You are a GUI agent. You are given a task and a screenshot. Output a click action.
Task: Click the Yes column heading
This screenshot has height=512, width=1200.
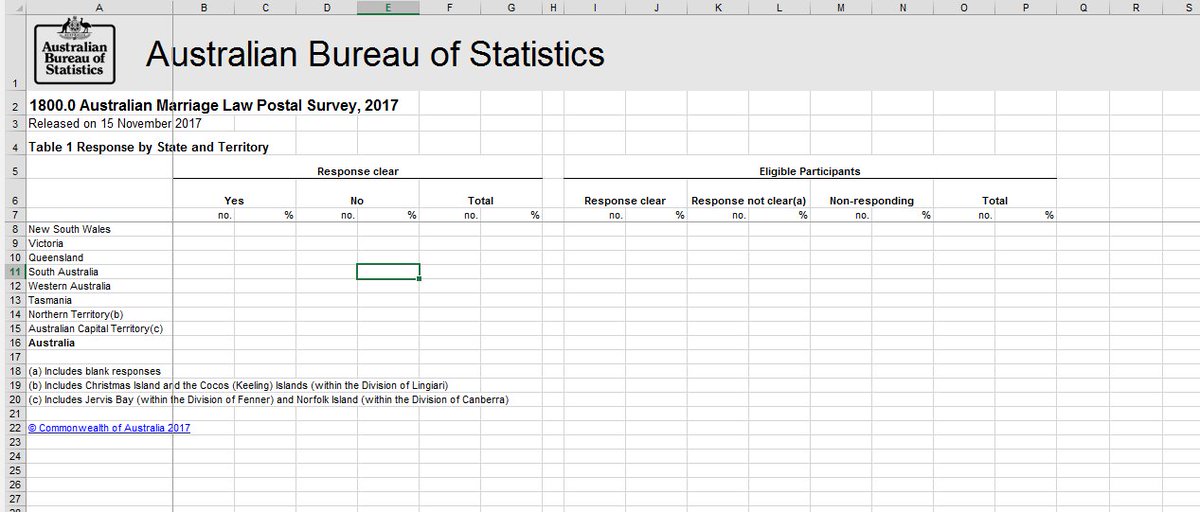235,201
